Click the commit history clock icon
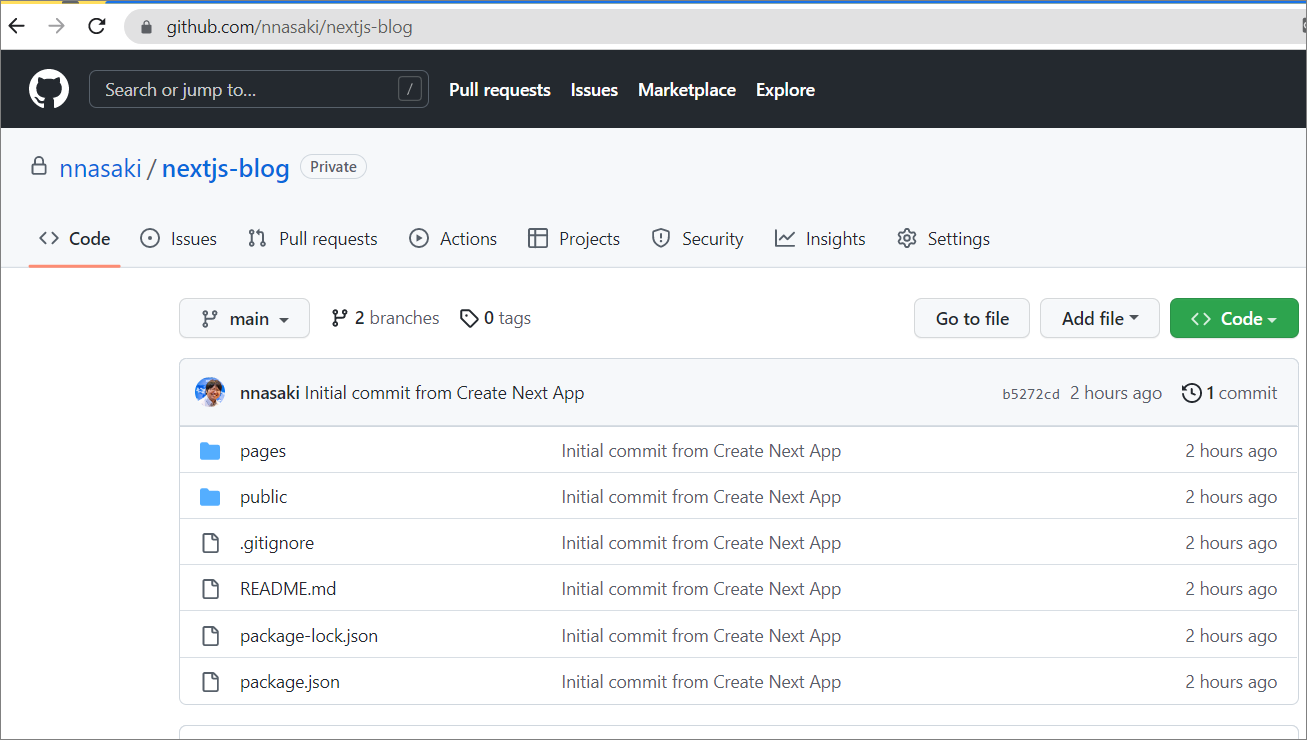 (x=1191, y=393)
